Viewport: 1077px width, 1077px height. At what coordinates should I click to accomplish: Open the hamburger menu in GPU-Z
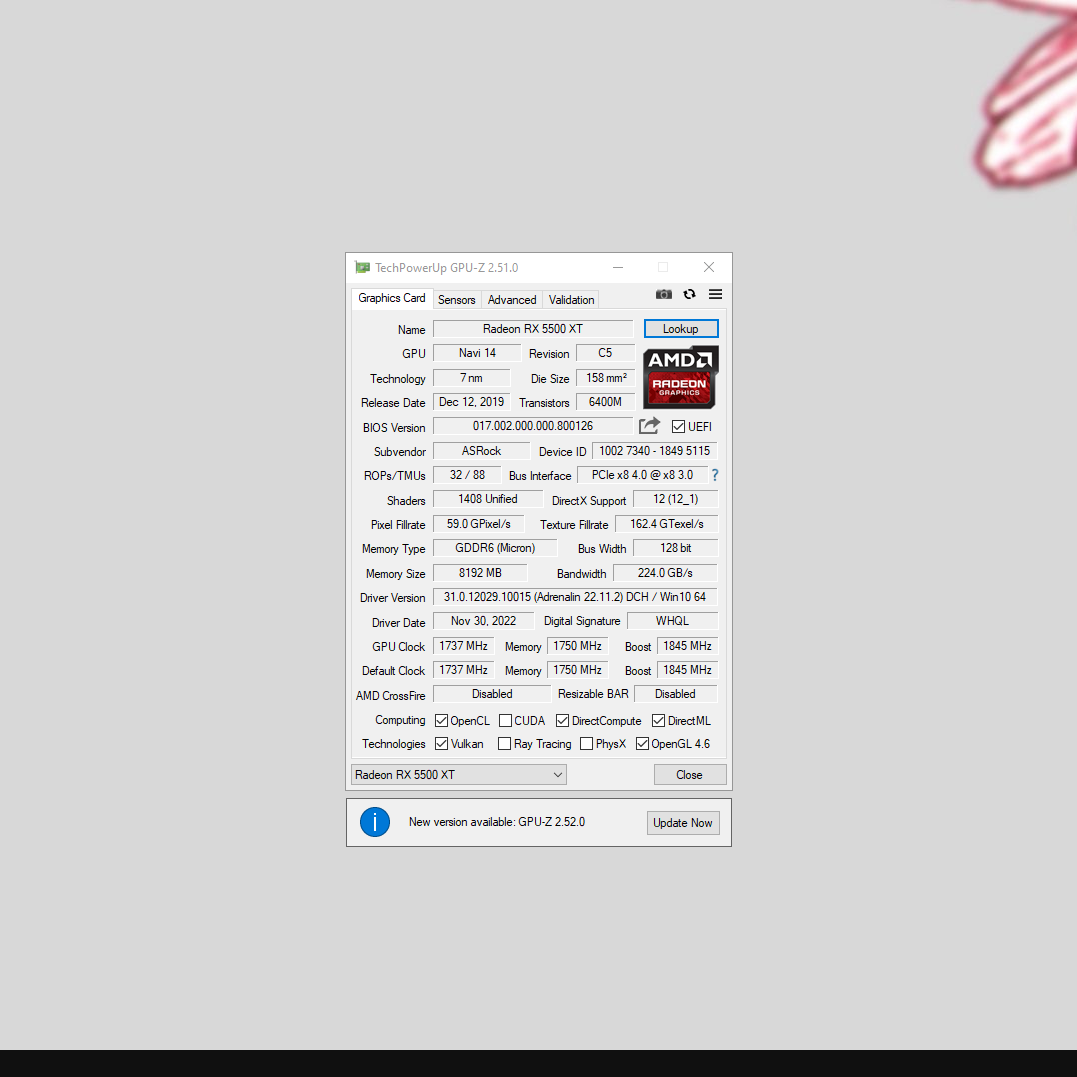point(715,294)
